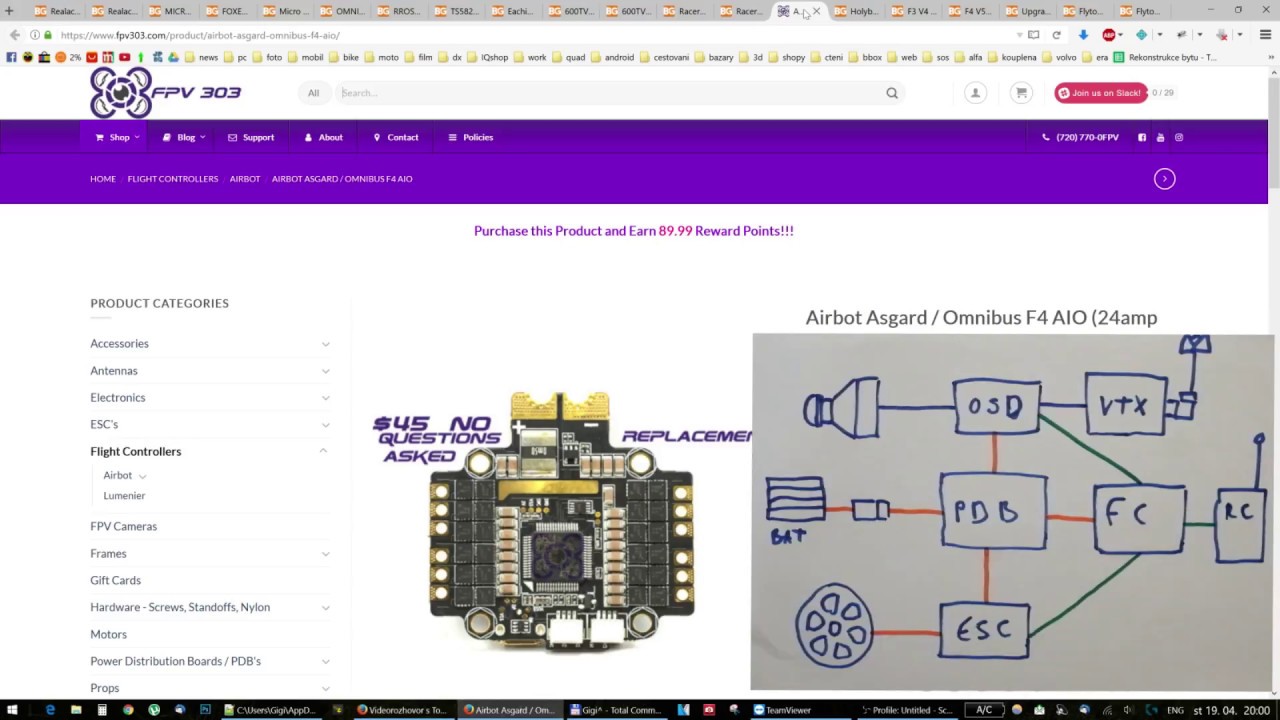This screenshot has height=720, width=1280.
Task: Expand the Electronics category chevron
Action: click(325, 398)
